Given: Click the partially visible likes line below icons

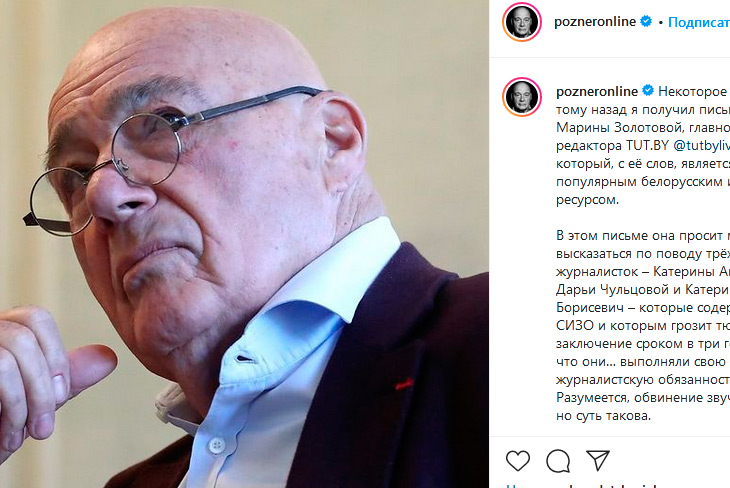Looking at the screenshot, I should [x=618, y=485].
